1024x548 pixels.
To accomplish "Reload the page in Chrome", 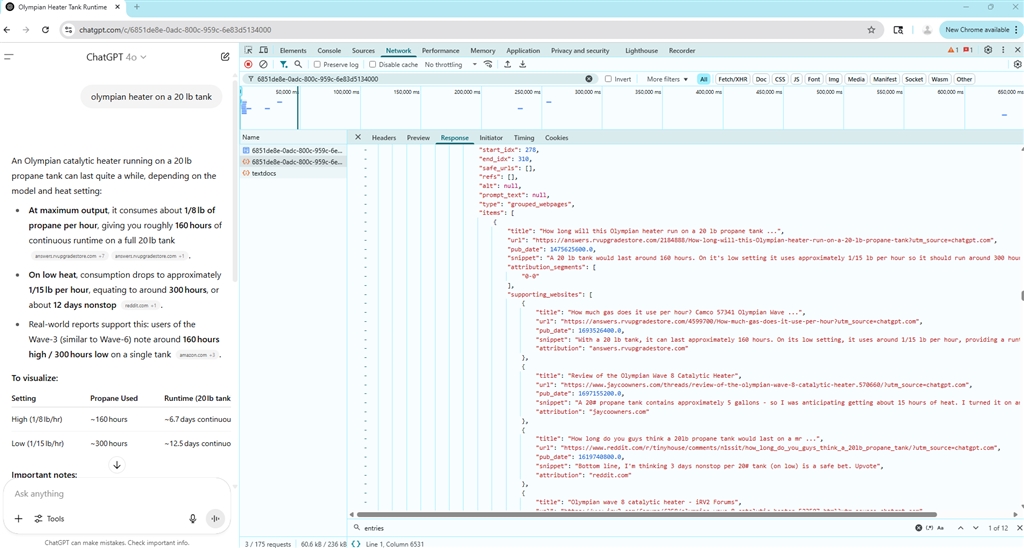I will click(x=45, y=30).
